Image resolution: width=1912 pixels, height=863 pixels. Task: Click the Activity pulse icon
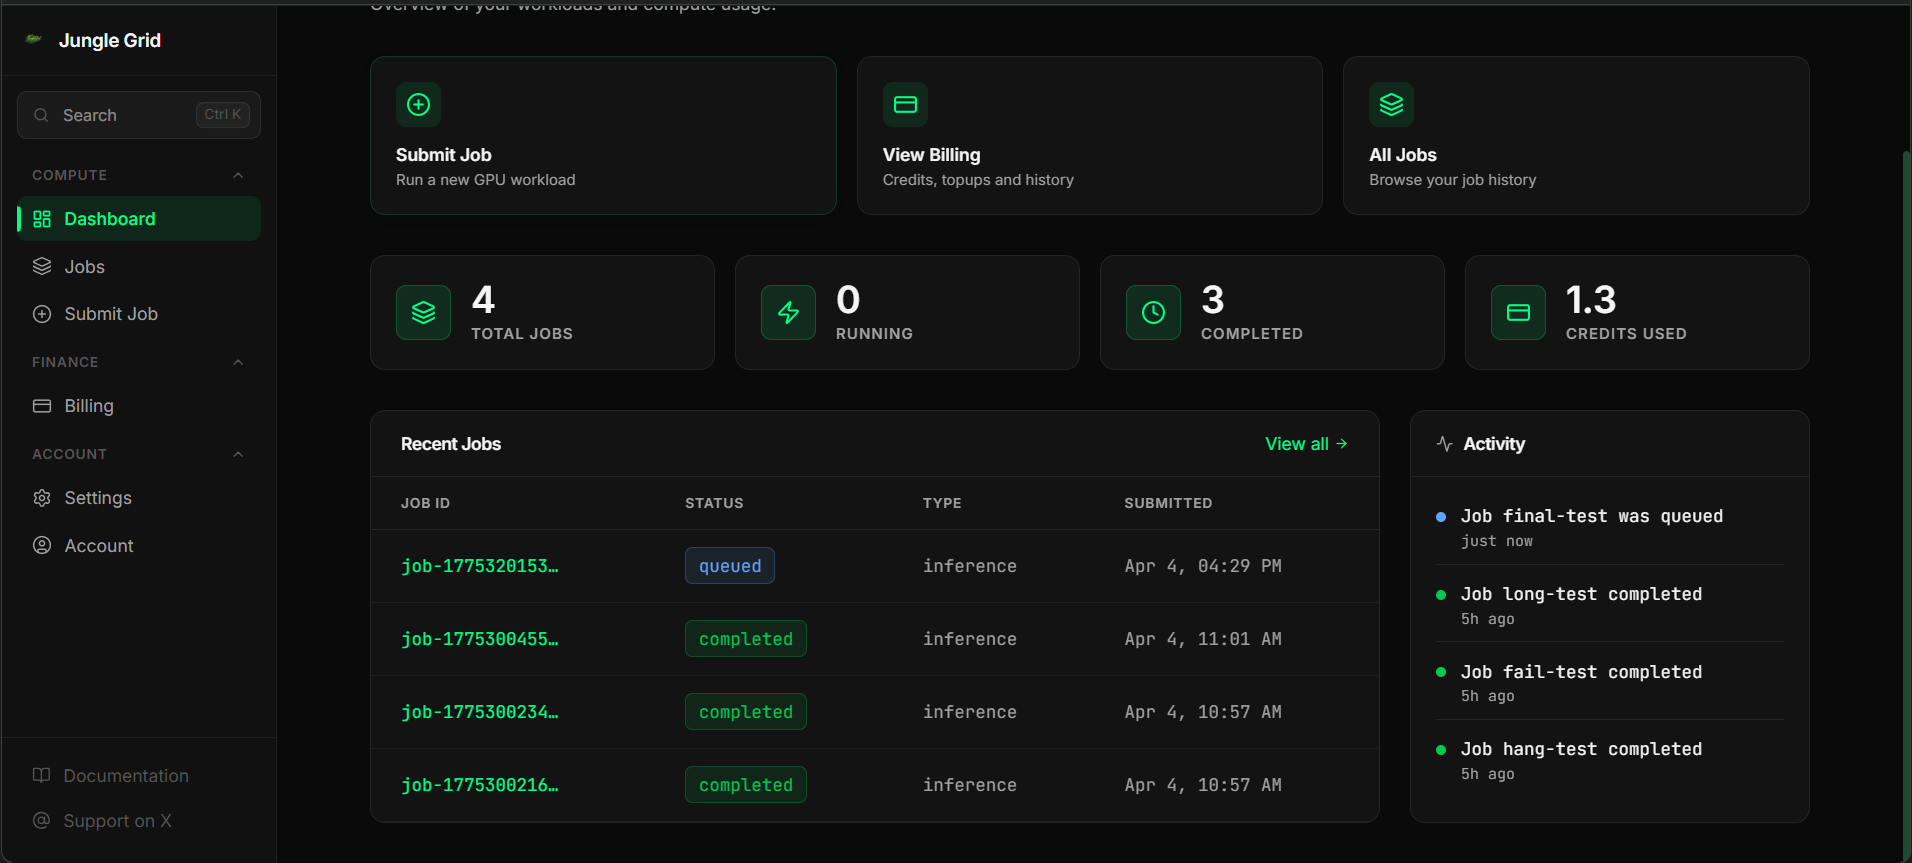coord(1444,444)
